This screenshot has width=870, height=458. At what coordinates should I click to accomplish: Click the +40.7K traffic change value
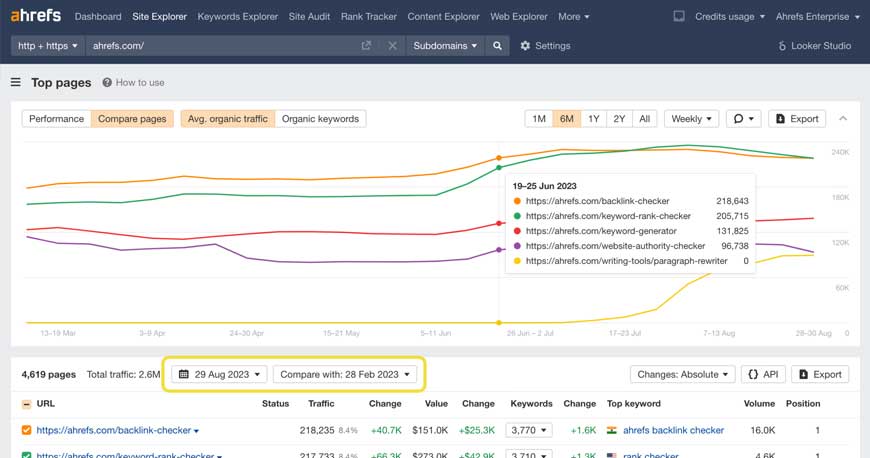[x=386, y=430]
